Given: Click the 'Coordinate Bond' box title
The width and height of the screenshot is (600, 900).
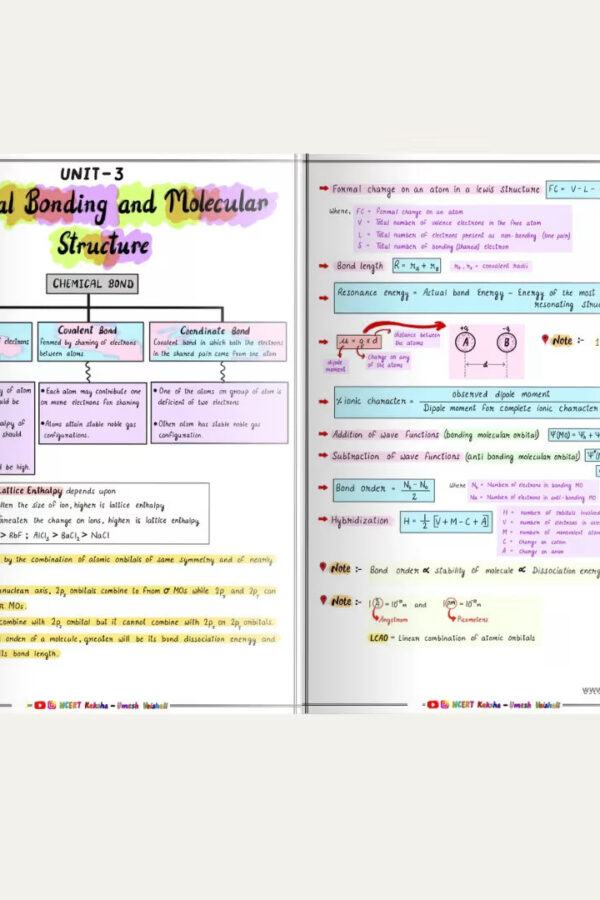Looking at the screenshot, I should click(214, 331).
